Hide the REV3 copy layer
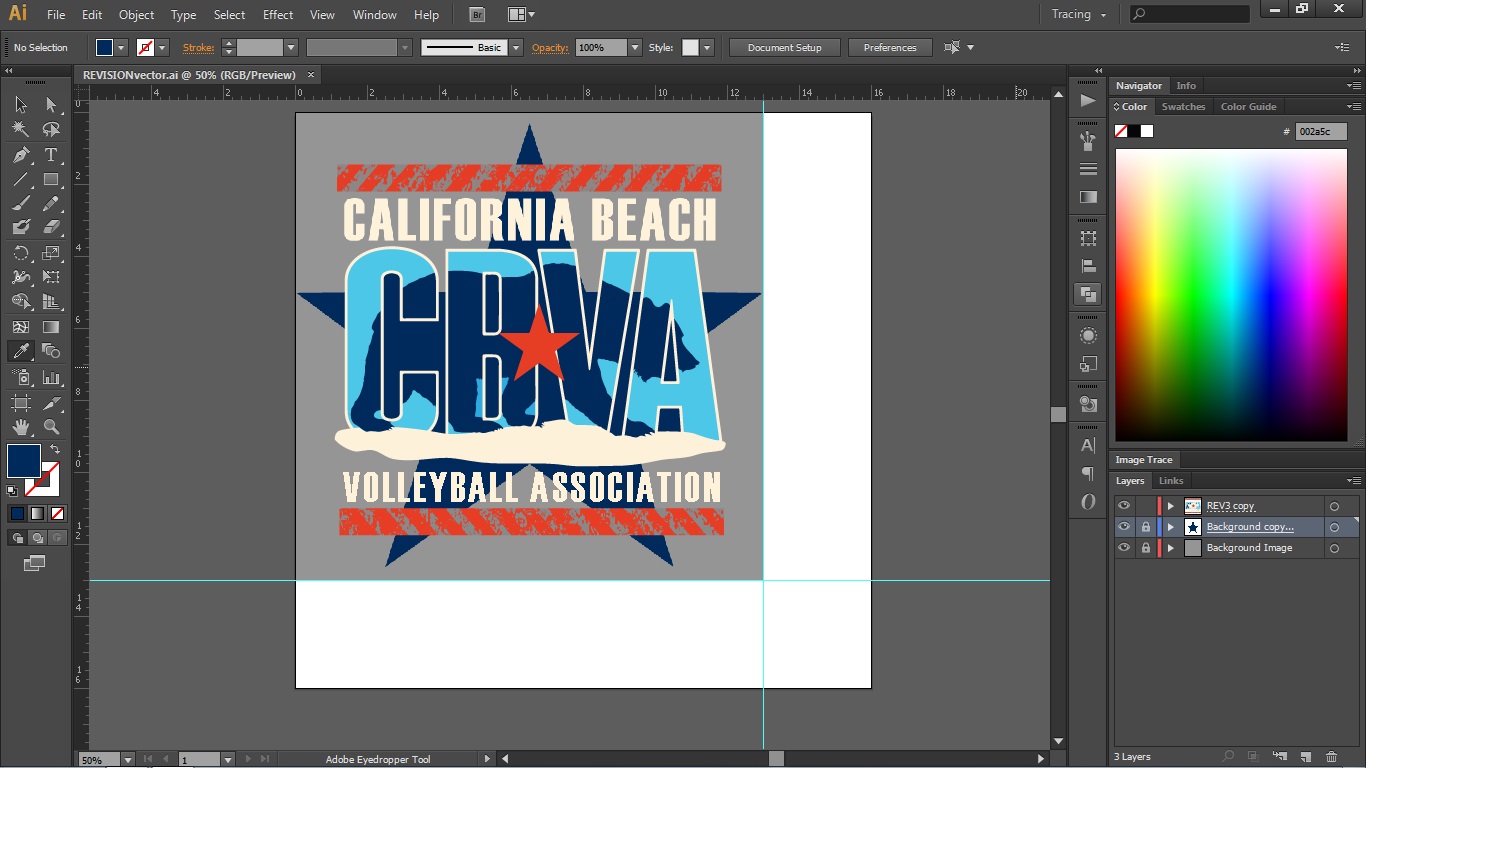 pyautogui.click(x=1124, y=506)
